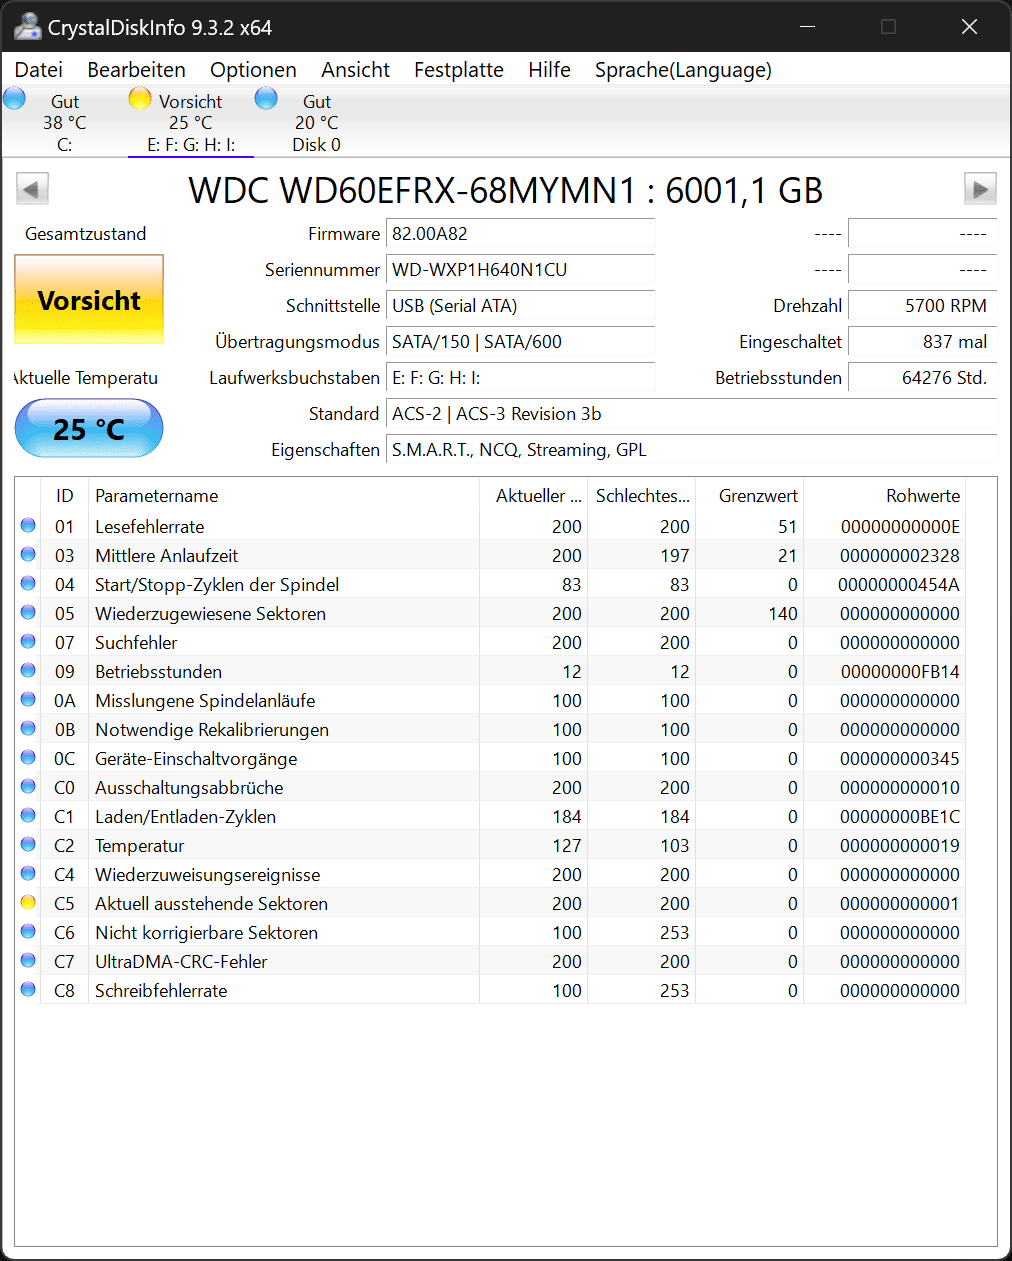Click the blue status orb for Disk 0

pyautogui.click(x=266, y=98)
